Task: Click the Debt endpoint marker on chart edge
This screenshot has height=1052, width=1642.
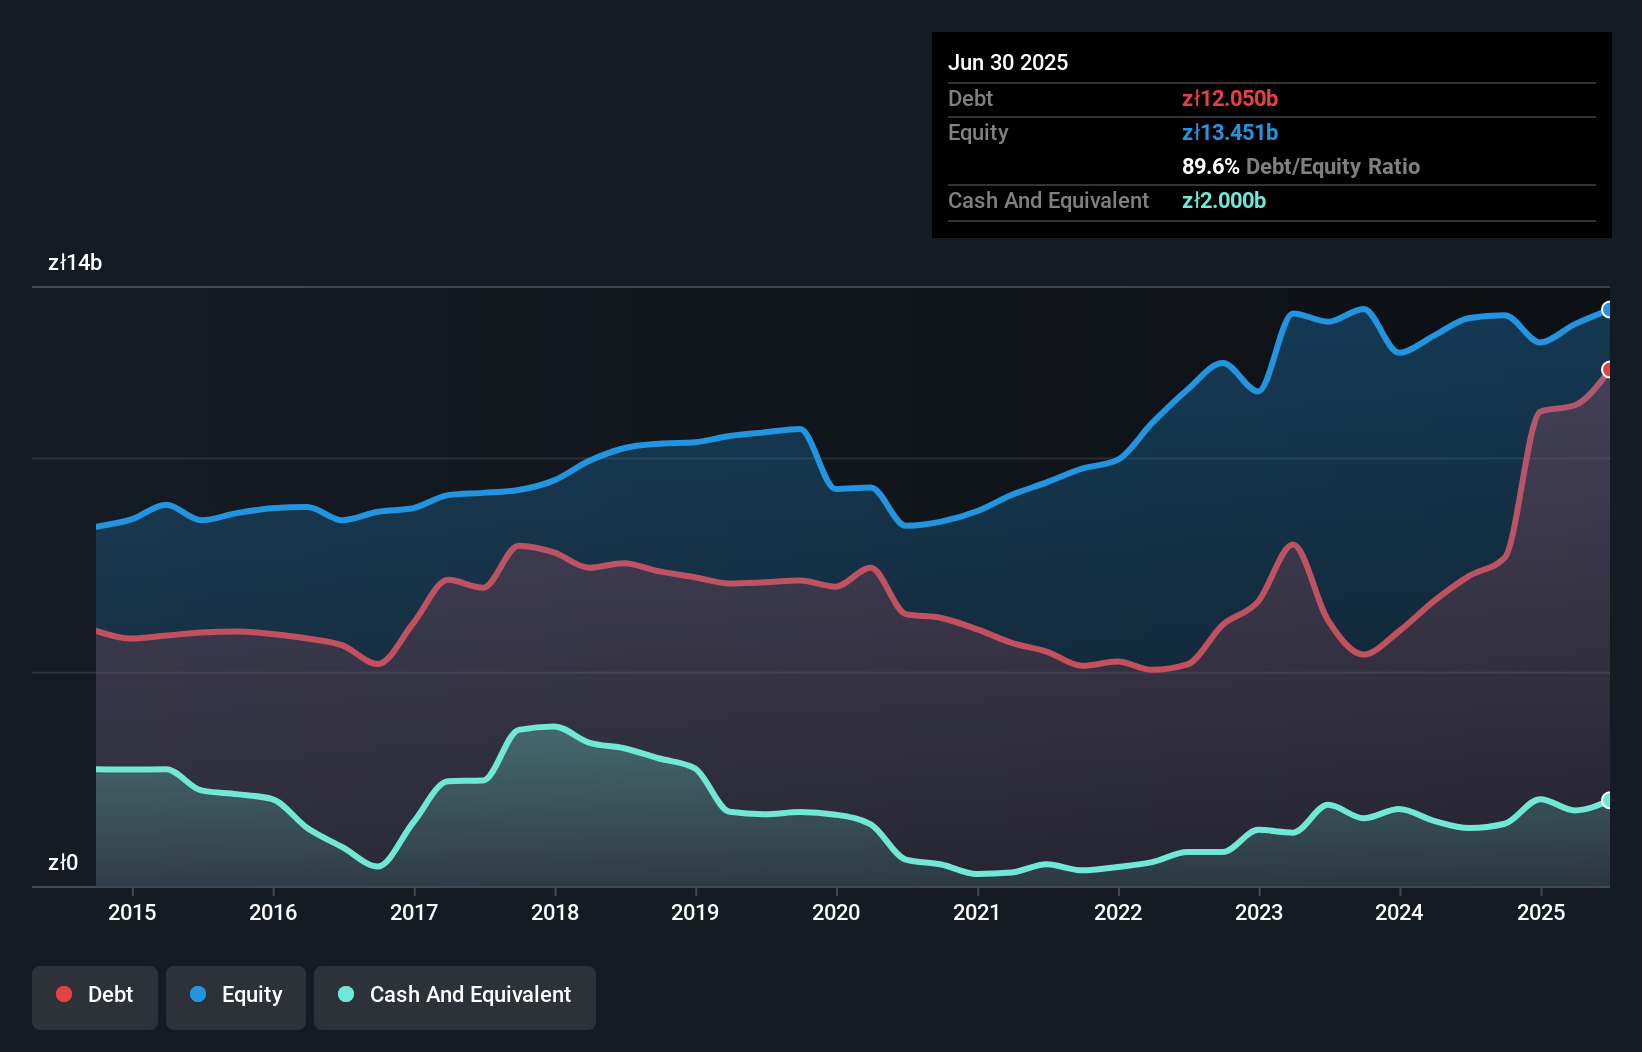Action: (1608, 370)
